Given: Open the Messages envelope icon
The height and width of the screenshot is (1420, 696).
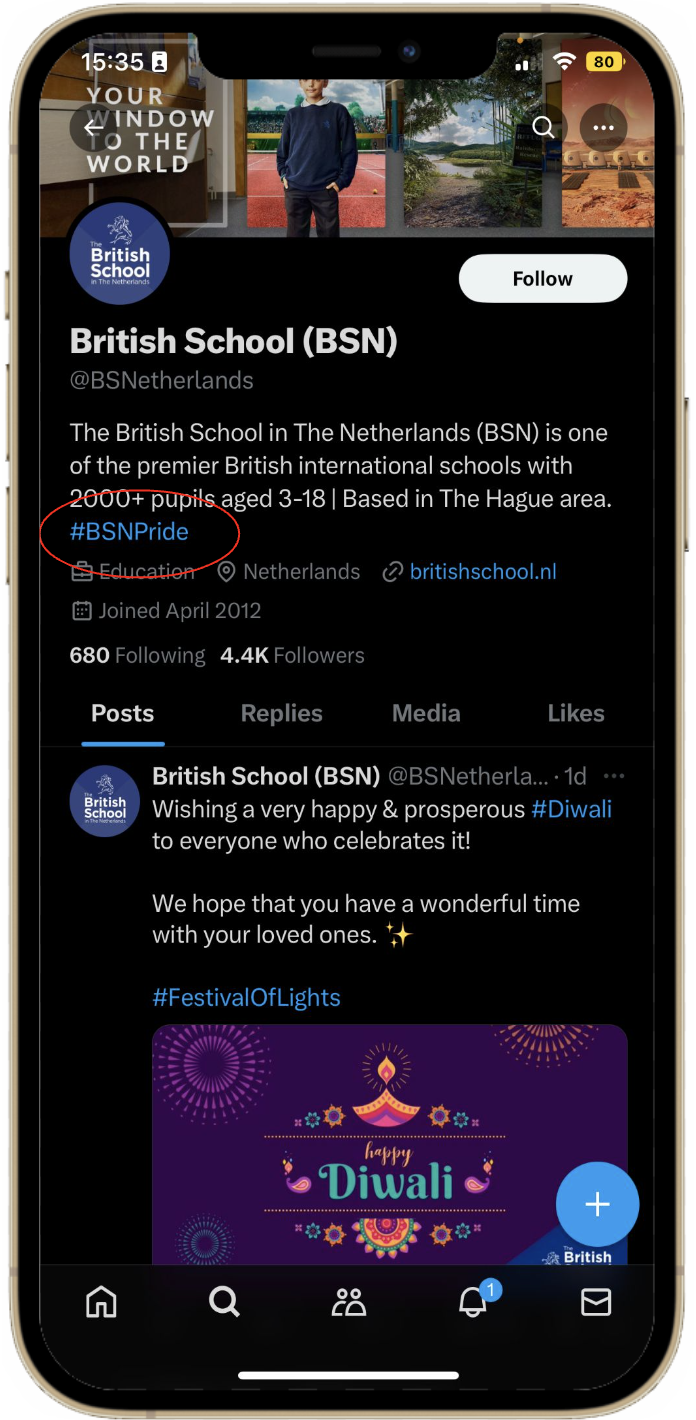Looking at the screenshot, I should [x=596, y=1301].
